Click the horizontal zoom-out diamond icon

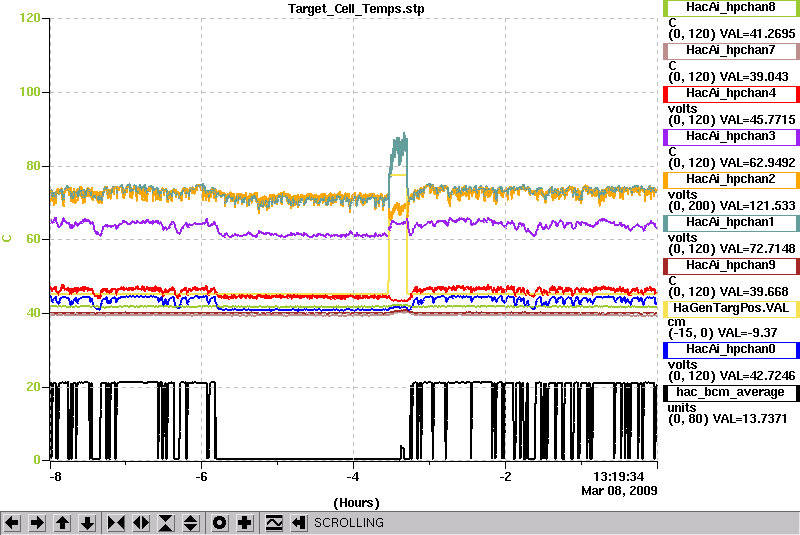tap(141, 523)
